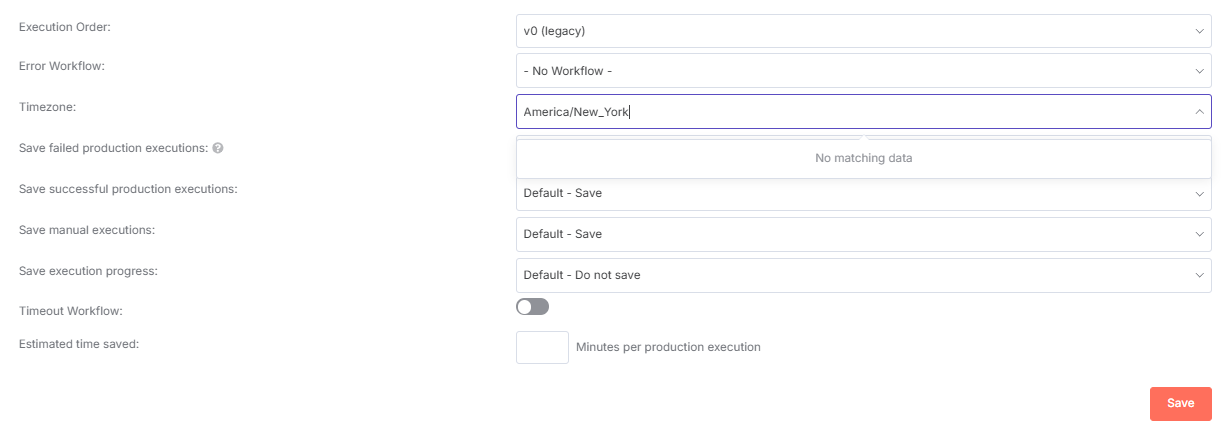Open the "Default - Do not save" dropdown
This screenshot has width=1224, height=435.
click(x=850, y=275)
